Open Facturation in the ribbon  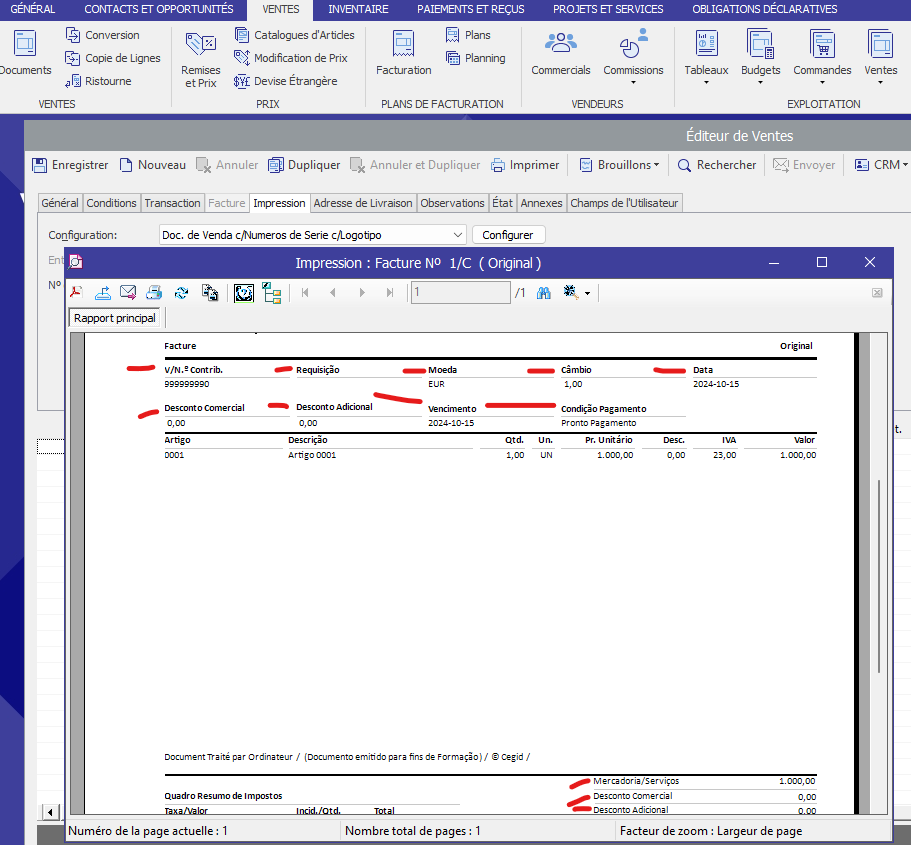point(403,53)
